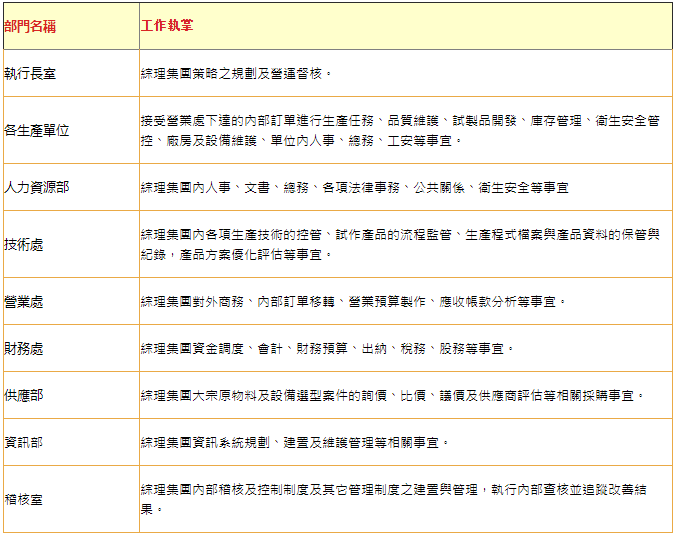Image resolution: width=677 pixels, height=538 pixels.
Task: Select the 資訊部 department cell
Action: (x=24, y=442)
